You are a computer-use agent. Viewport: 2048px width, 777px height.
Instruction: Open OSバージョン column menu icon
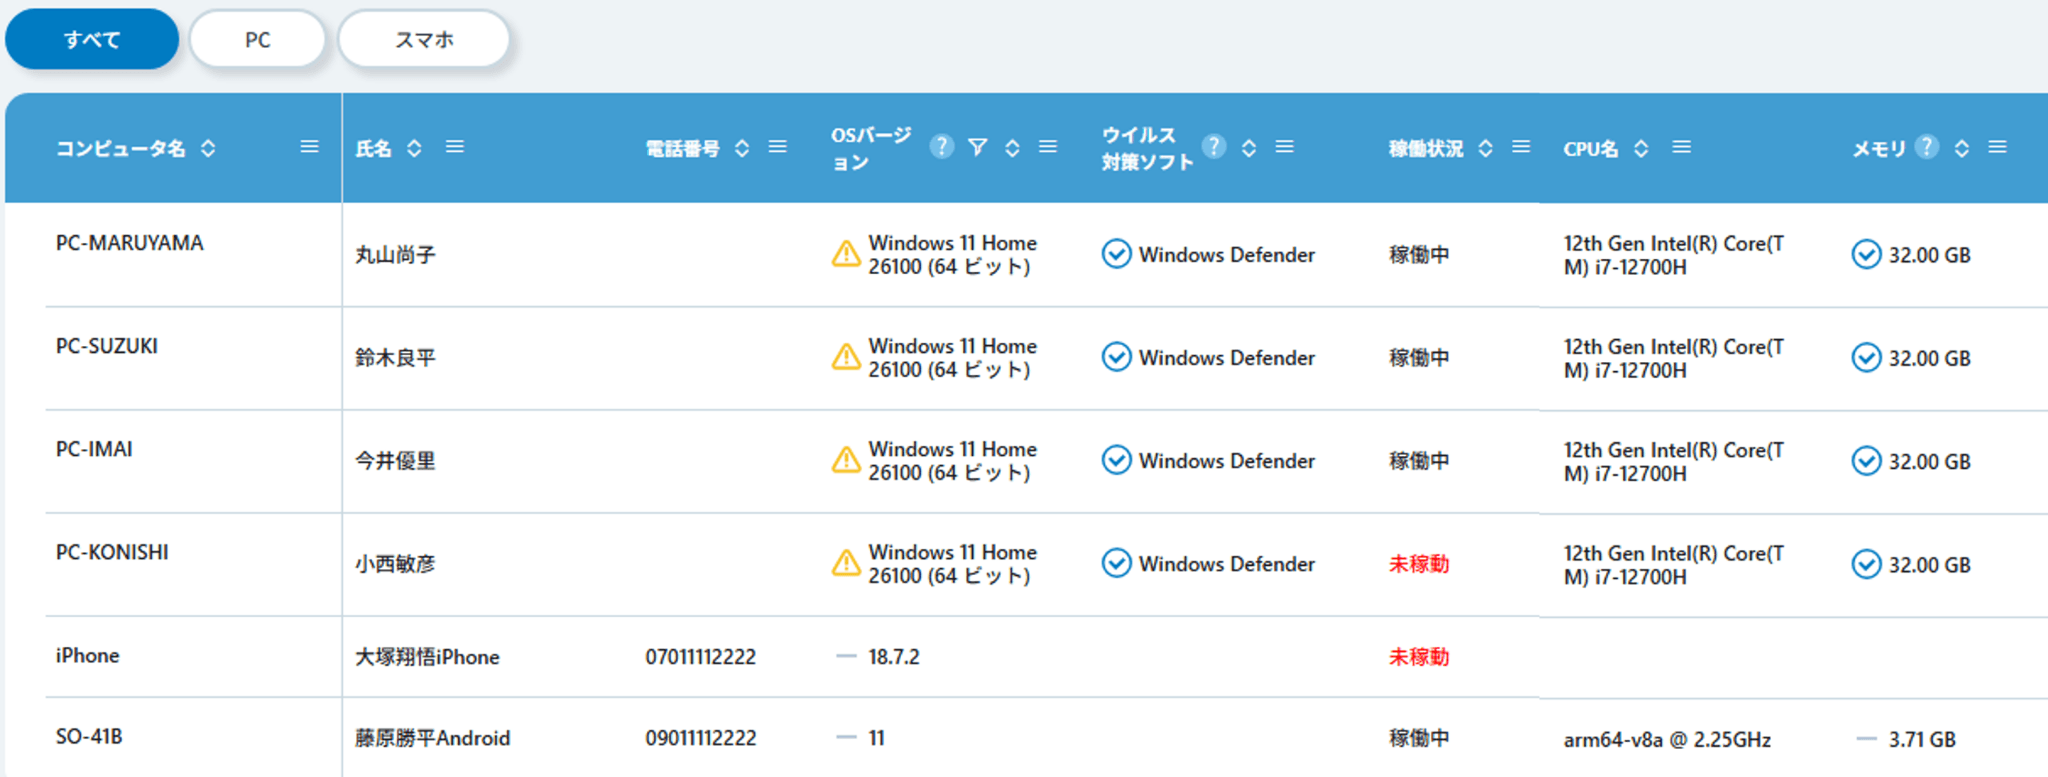1048,147
